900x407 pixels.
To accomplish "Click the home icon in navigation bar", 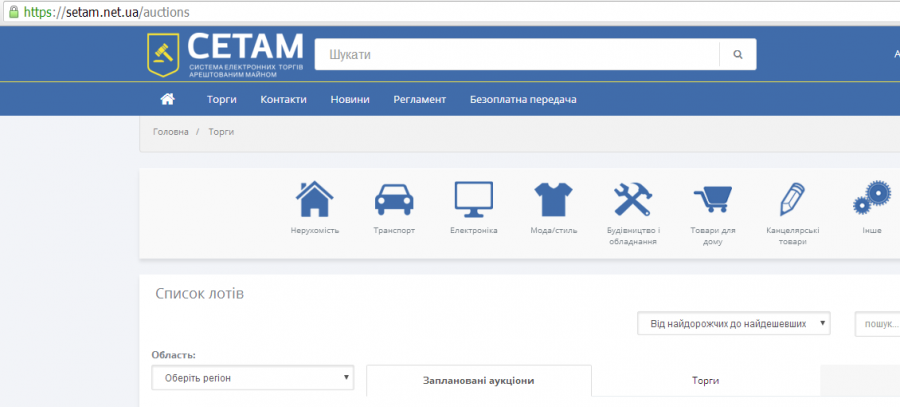I will click(167, 99).
